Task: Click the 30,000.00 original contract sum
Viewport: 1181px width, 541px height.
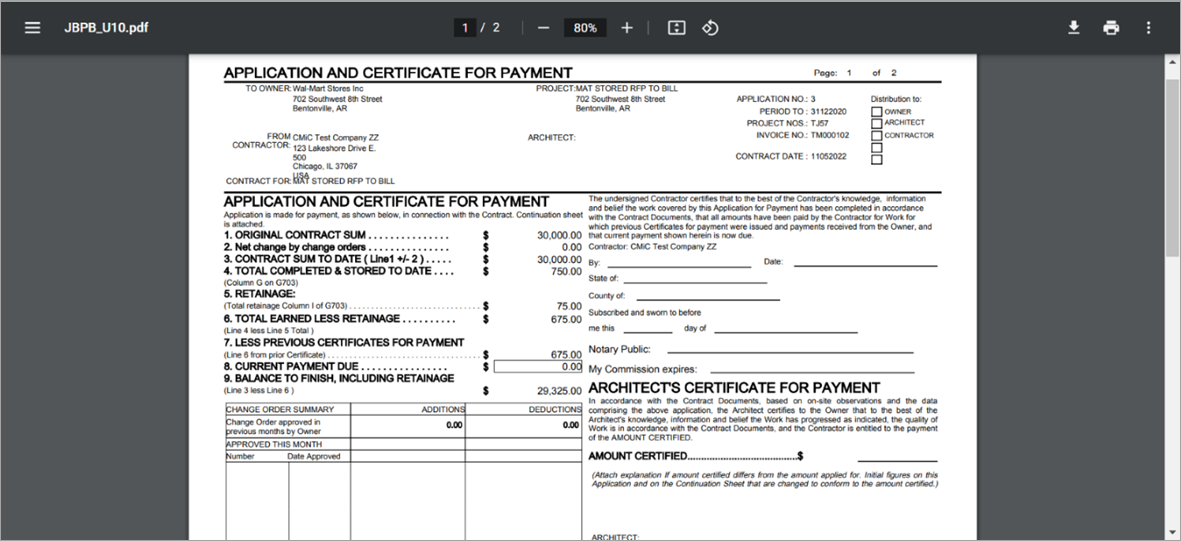Action: pyautogui.click(x=559, y=235)
